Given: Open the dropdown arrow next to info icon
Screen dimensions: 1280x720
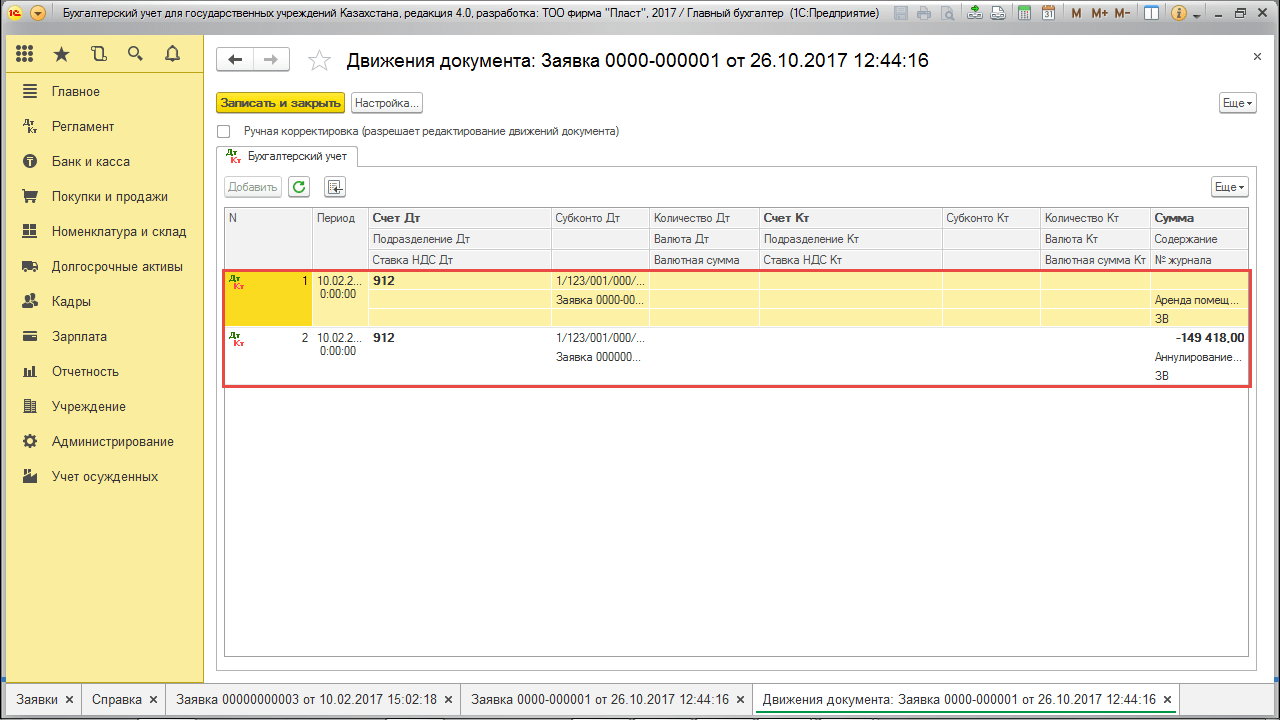Looking at the screenshot, I should [1197, 14].
